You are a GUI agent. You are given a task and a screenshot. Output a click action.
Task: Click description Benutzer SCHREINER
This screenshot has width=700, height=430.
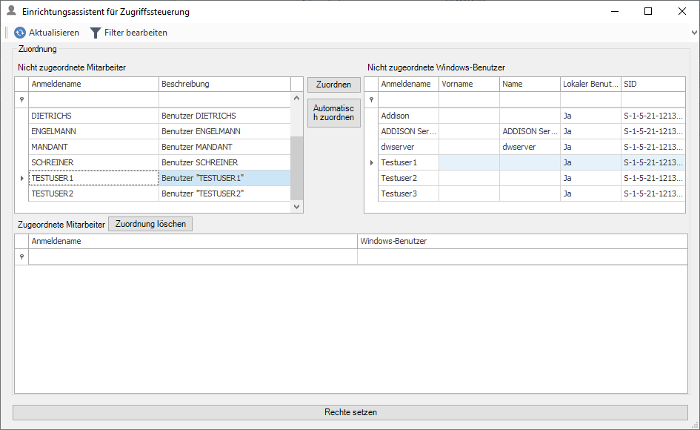[x=200, y=163]
